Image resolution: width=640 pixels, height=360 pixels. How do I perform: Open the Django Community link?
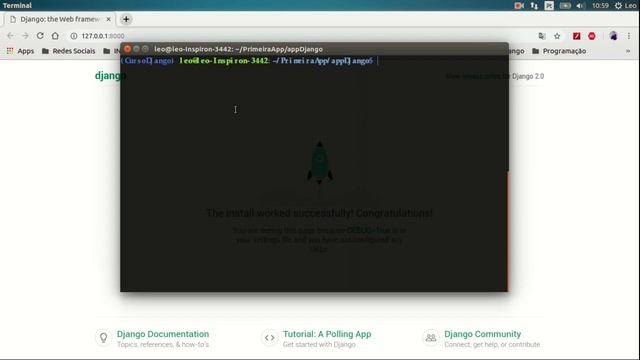[x=482, y=334]
